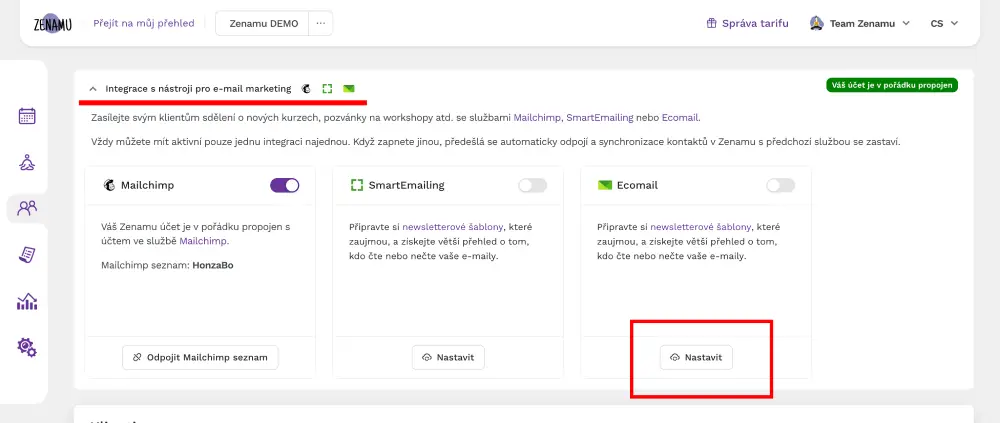This screenshot has height=423, width=1000.
Task: Open the three-dots menu next to Zenamu DEMO
Action: 320,24
